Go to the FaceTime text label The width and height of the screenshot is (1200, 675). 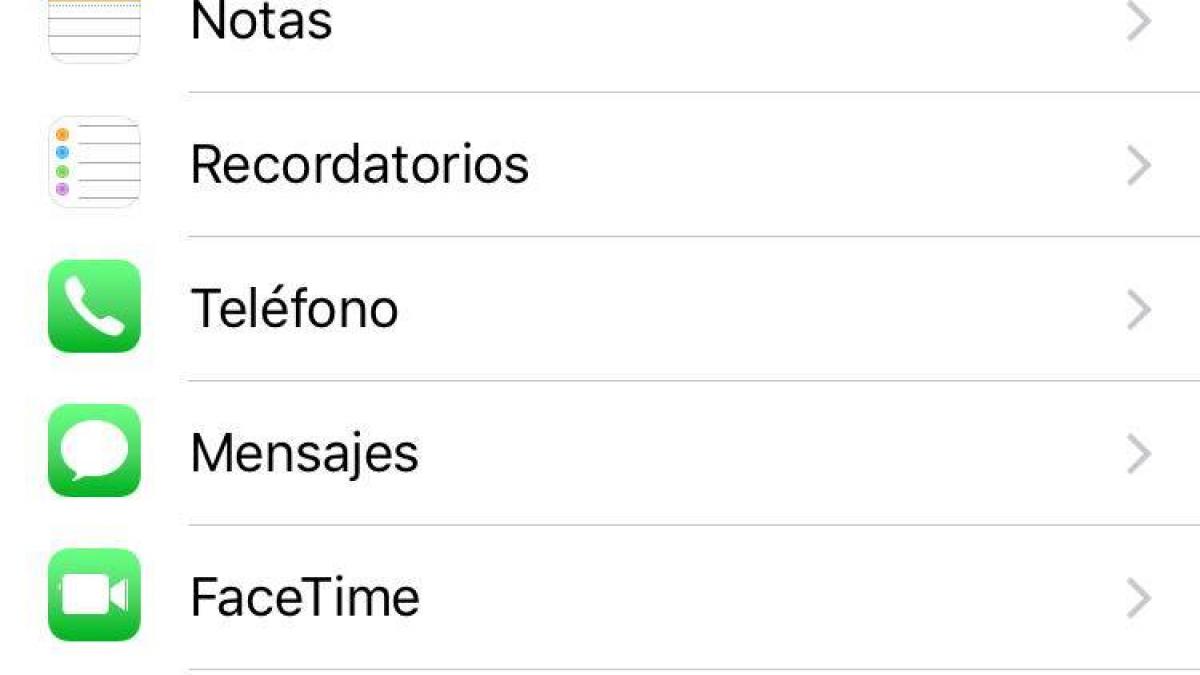[305, 597]
